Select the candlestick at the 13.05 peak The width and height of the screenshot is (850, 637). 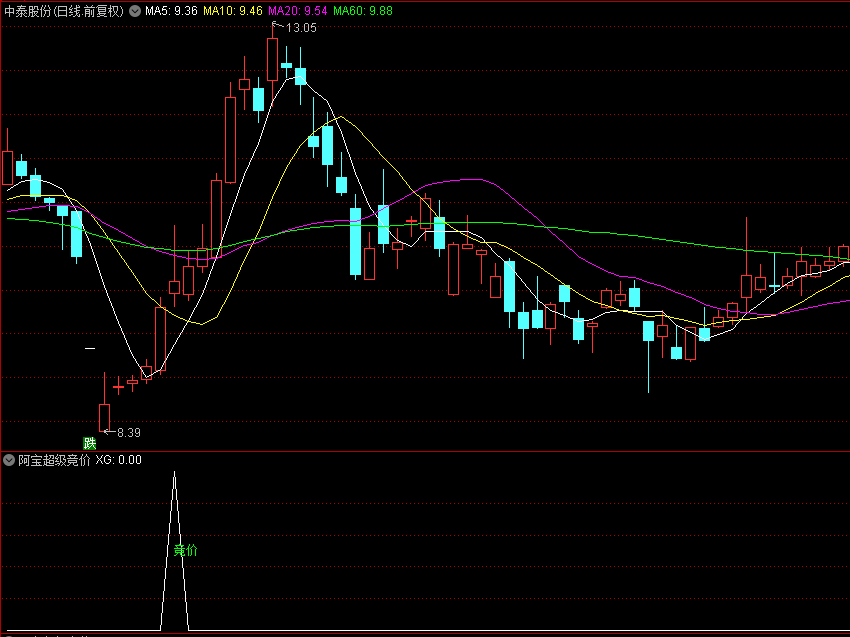pyautogui.click(x=272, y=60)
